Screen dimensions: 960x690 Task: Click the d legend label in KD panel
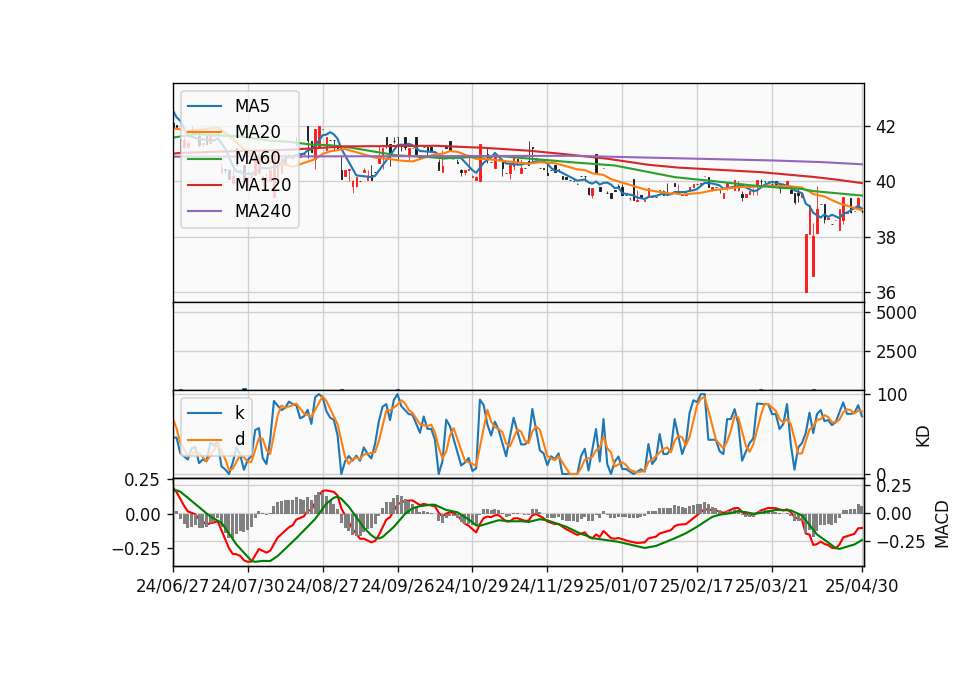240,439
